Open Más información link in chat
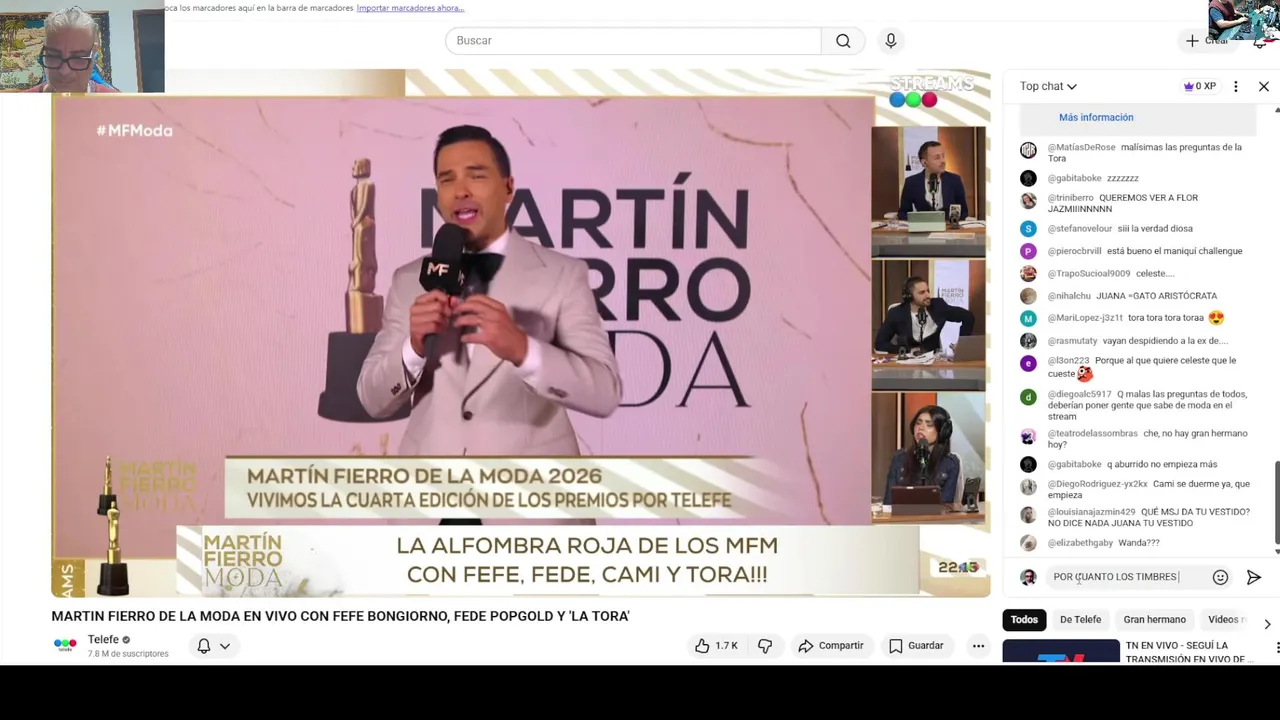Viewport: 1280px width, 720px height. [1096, 118]
